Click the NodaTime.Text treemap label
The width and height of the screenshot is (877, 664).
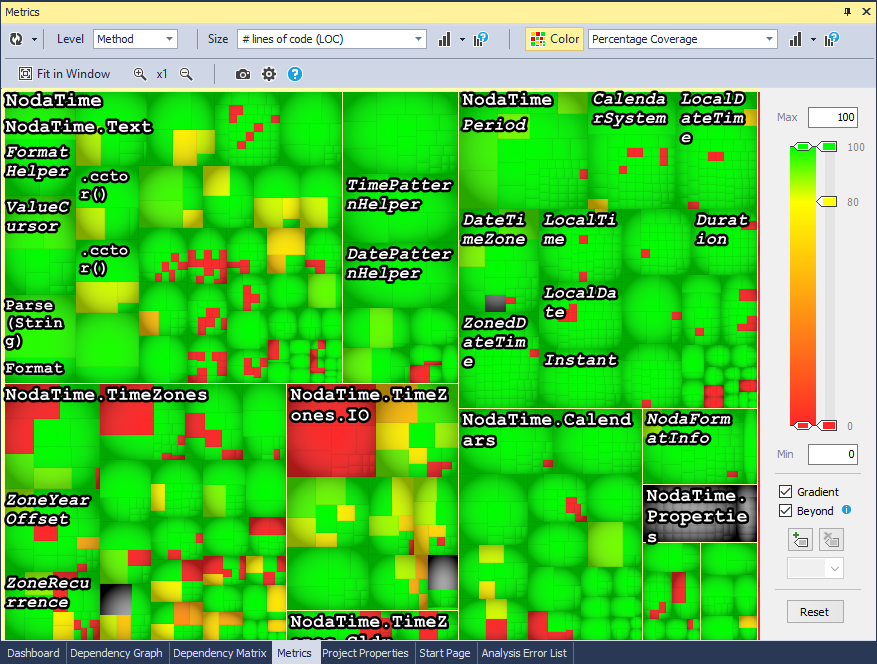click(x=78, y=126)
